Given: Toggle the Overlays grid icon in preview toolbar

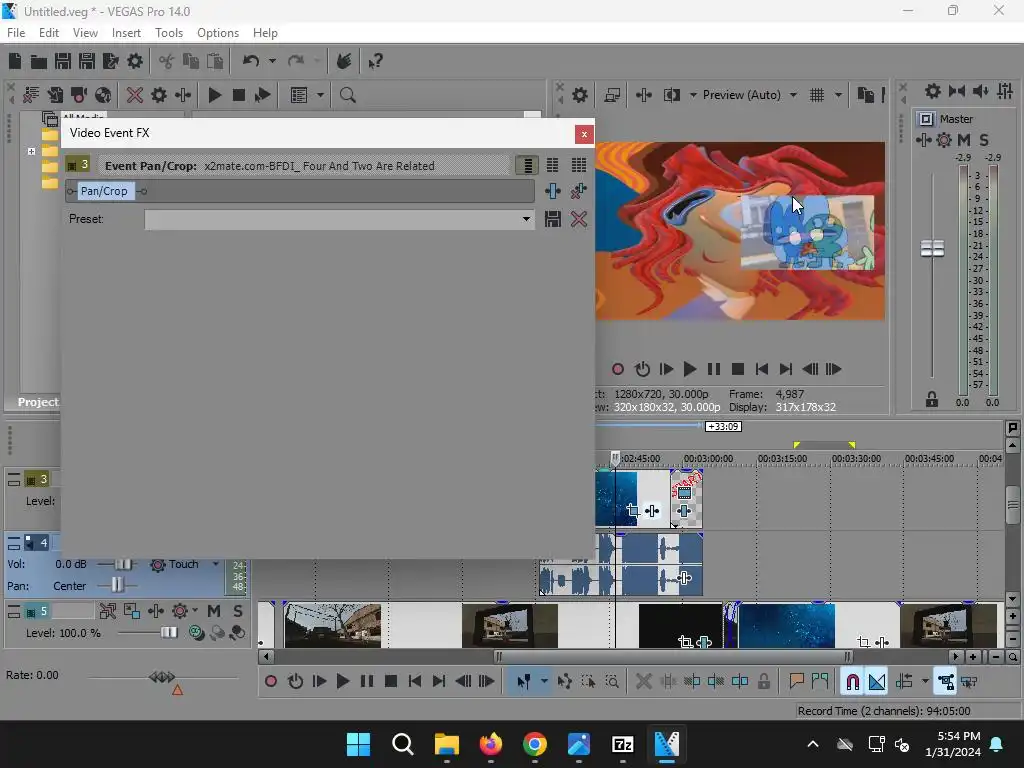Looking at the screenshot, I should 817,95.
